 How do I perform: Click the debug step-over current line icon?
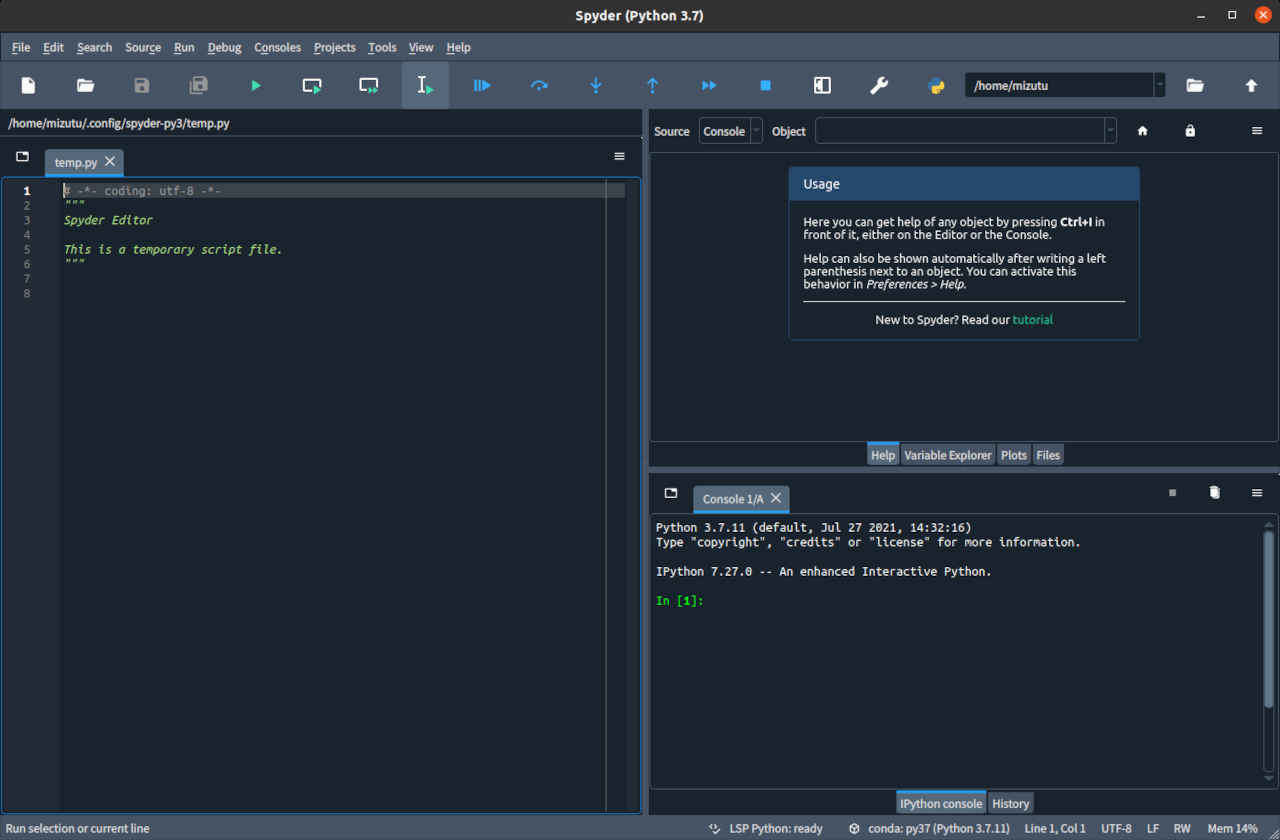539,86
